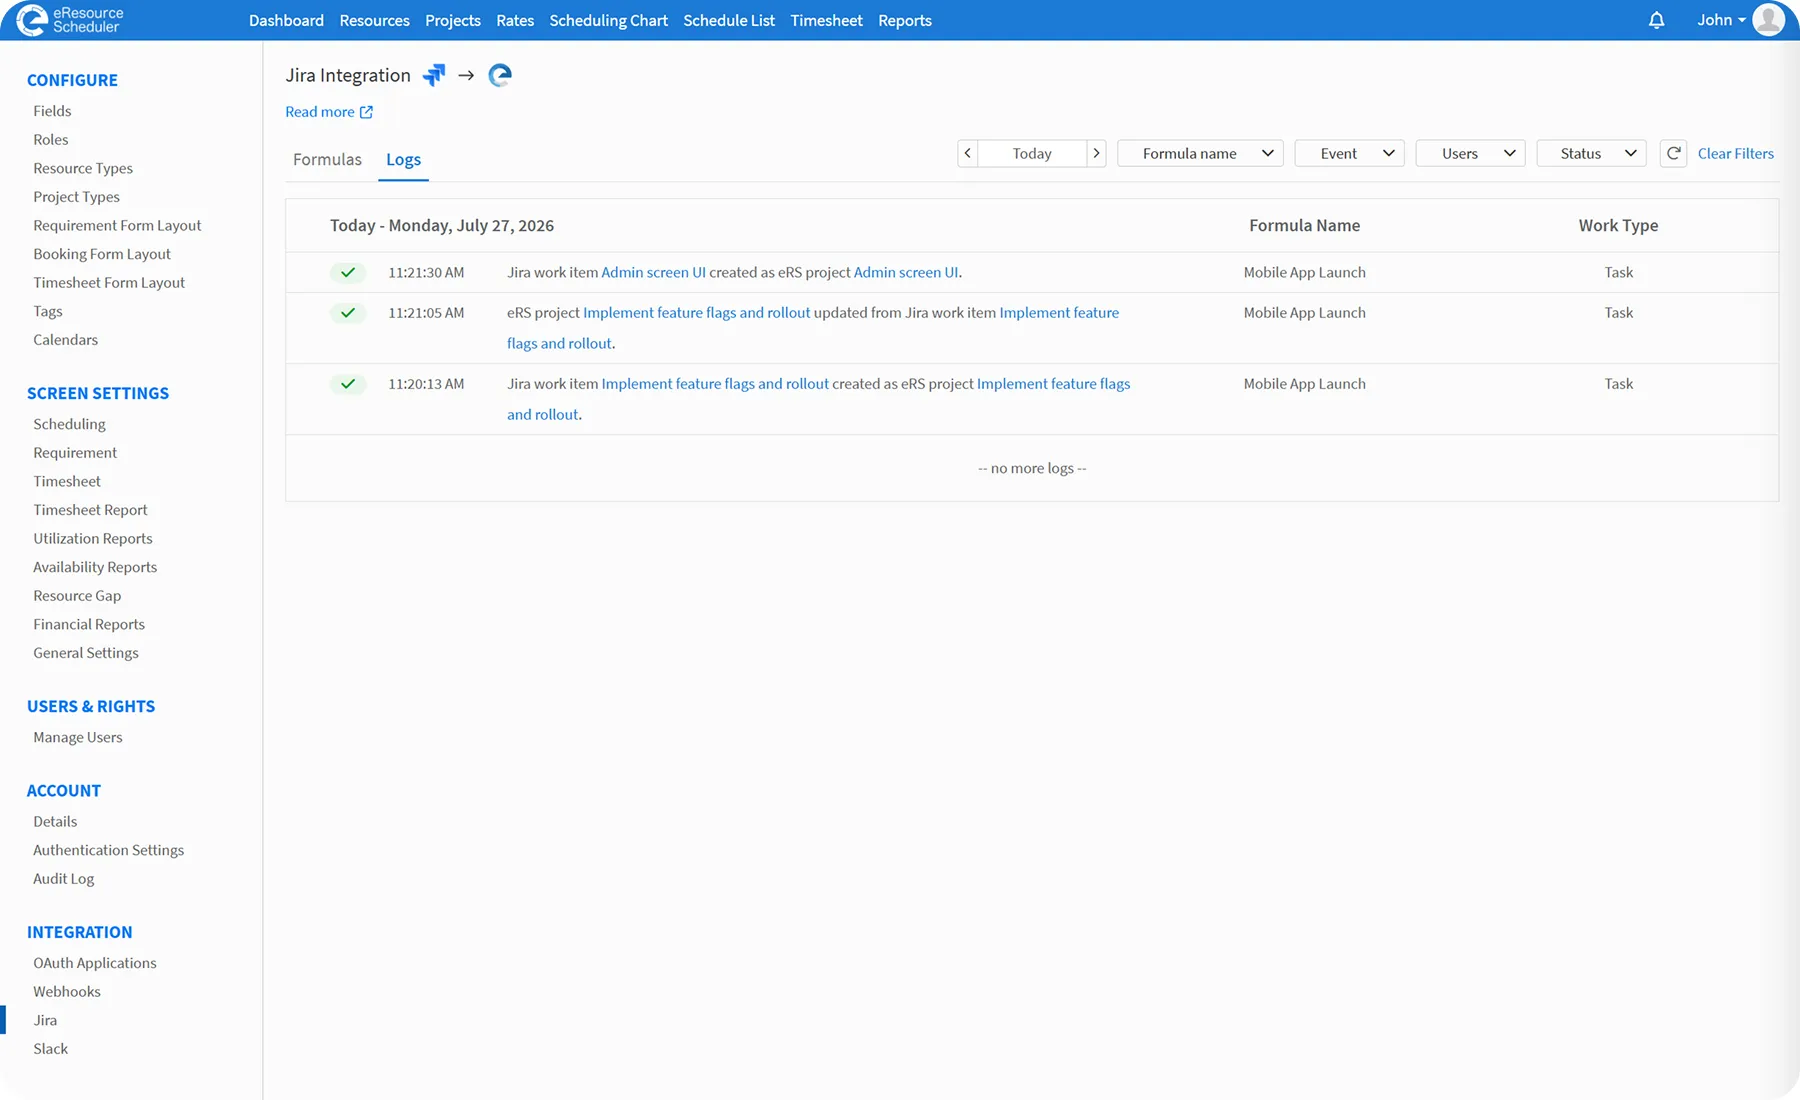
Task: Open eRS project link in 11:21:05 log
Action: click(x=697, y=313)
